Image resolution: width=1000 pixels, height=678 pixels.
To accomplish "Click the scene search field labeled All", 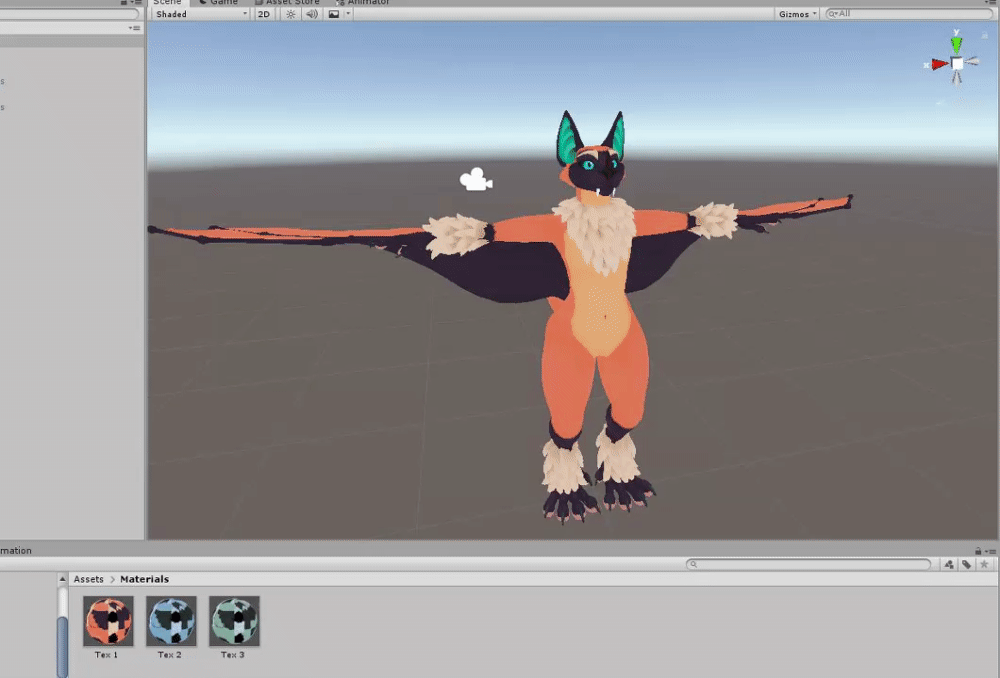I will pos(908,13).
